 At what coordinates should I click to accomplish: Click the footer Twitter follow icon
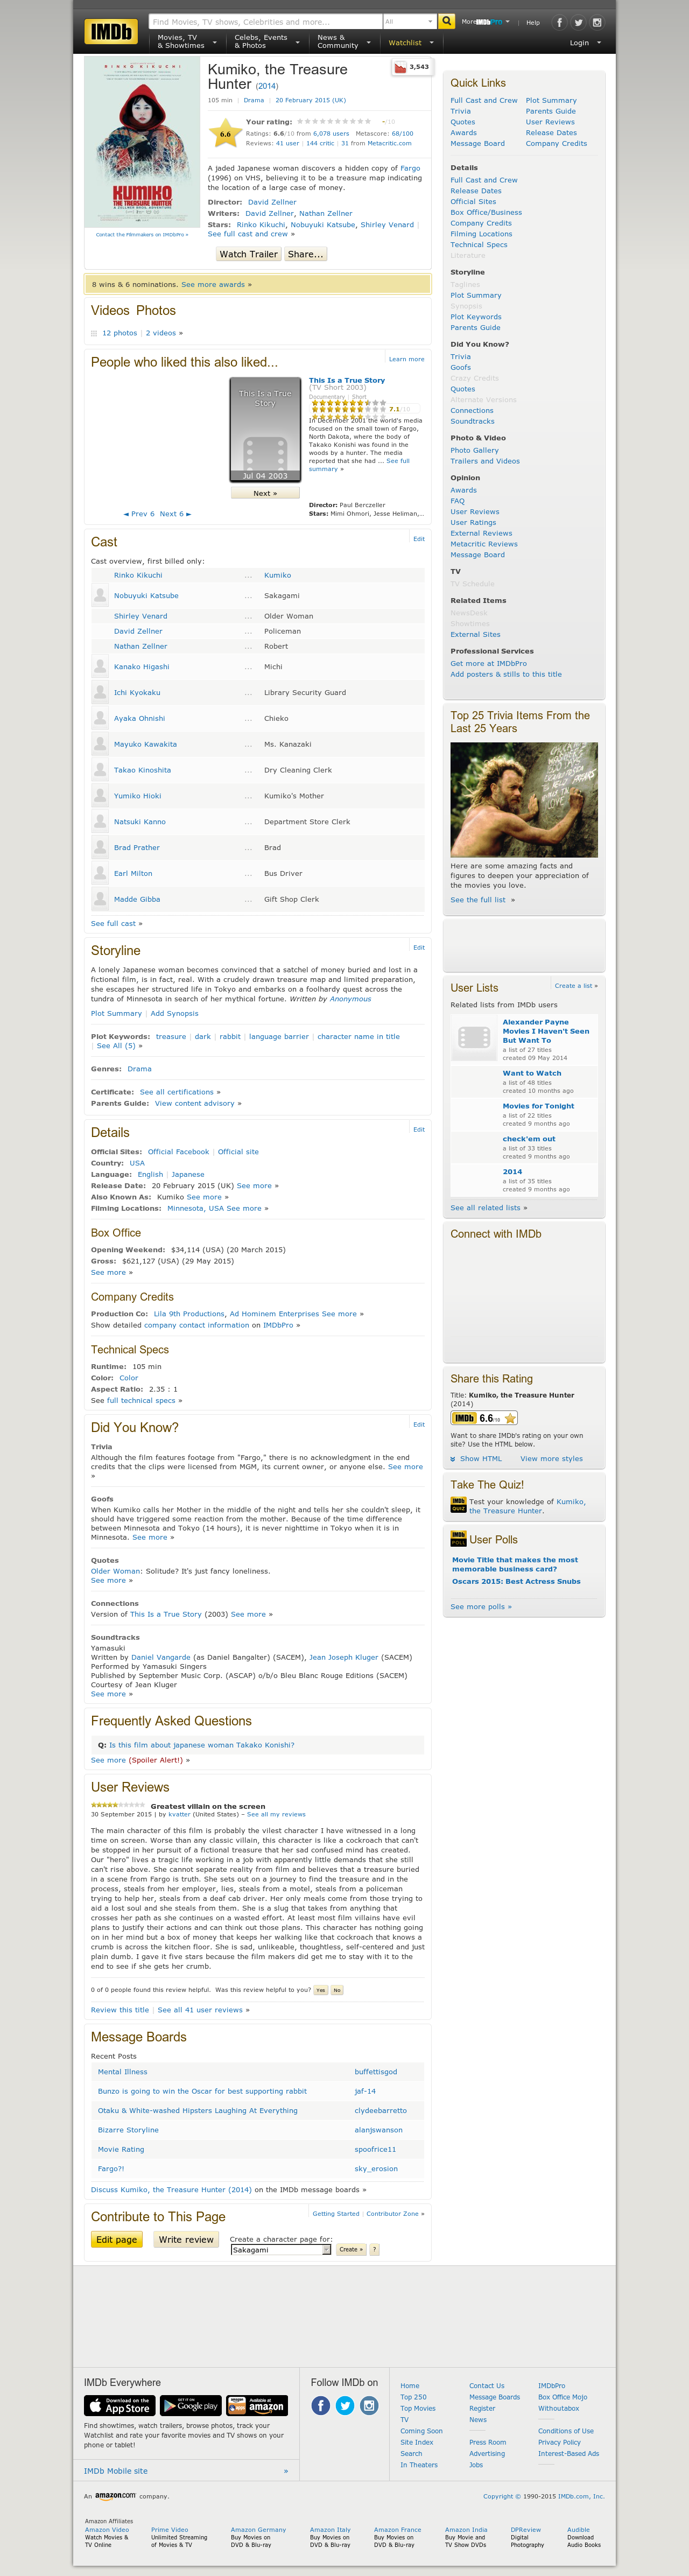(x=345, y=2405)
